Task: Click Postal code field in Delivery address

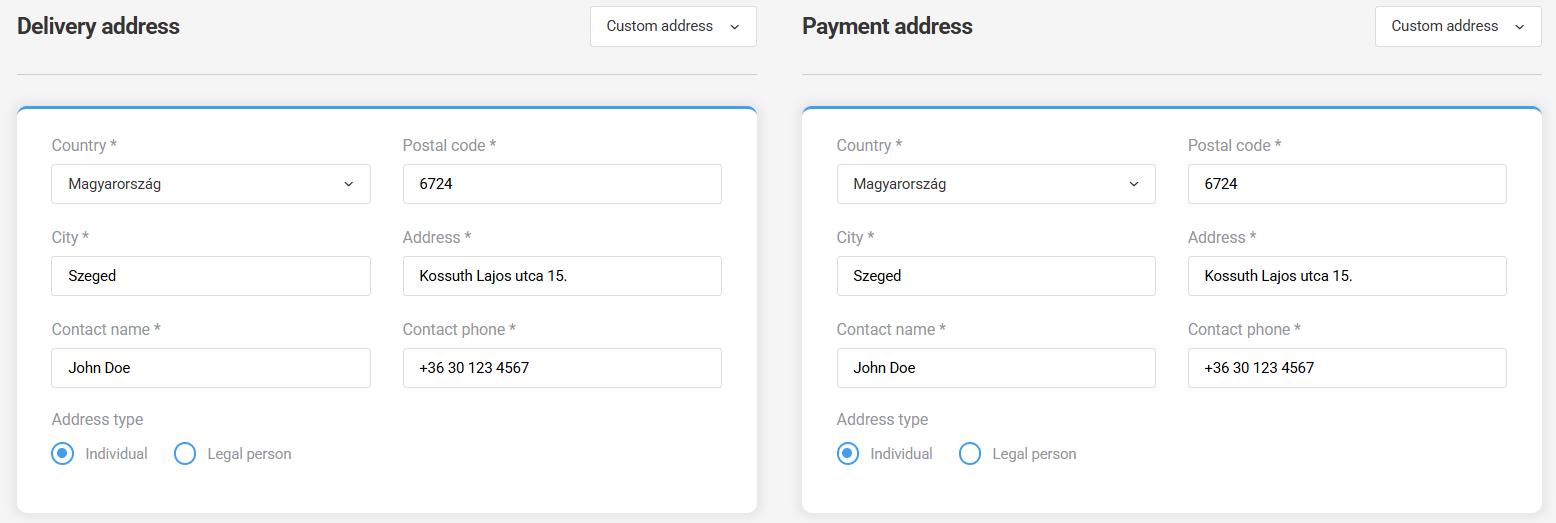Action: click(x=562, y=184)
